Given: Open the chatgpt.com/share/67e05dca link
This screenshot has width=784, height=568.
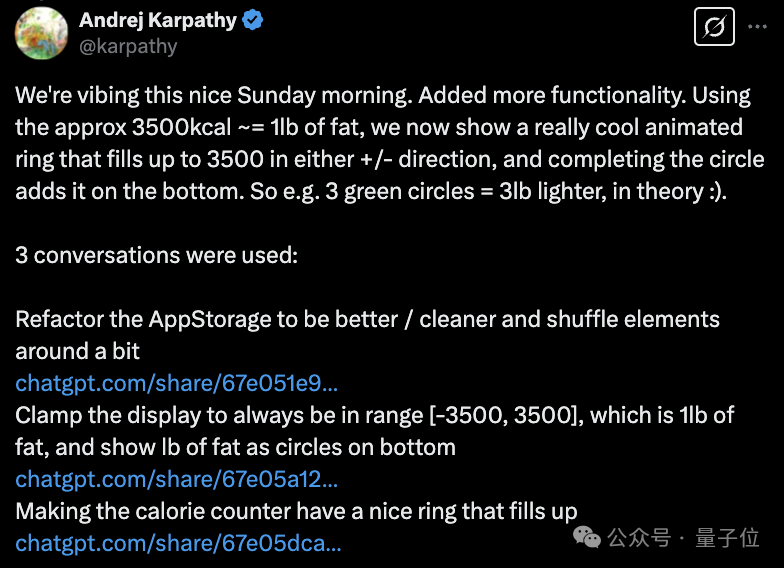Looking at the screenshot, I should pos(178,543).
